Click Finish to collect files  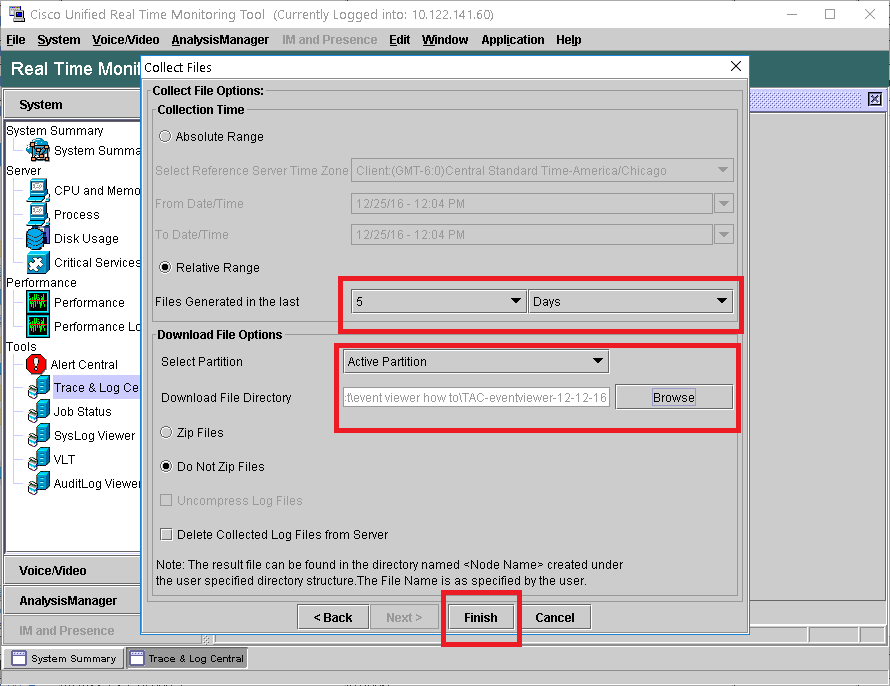click(481, 617)
